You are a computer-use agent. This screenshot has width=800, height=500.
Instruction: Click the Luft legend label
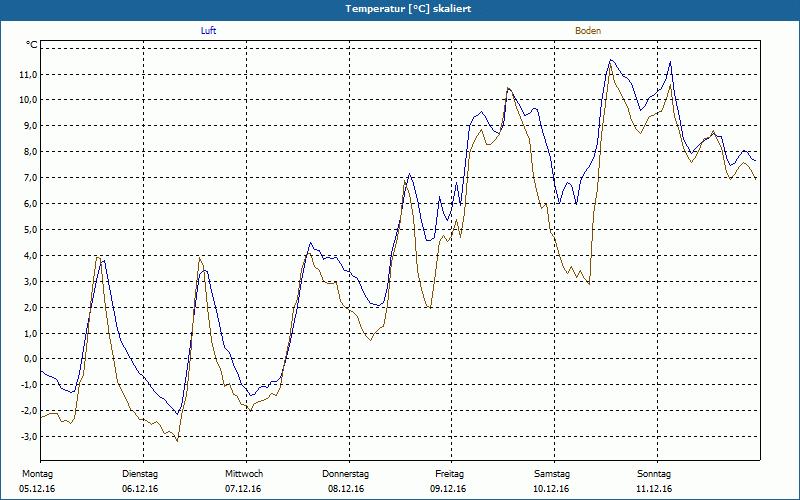[208, 31]
